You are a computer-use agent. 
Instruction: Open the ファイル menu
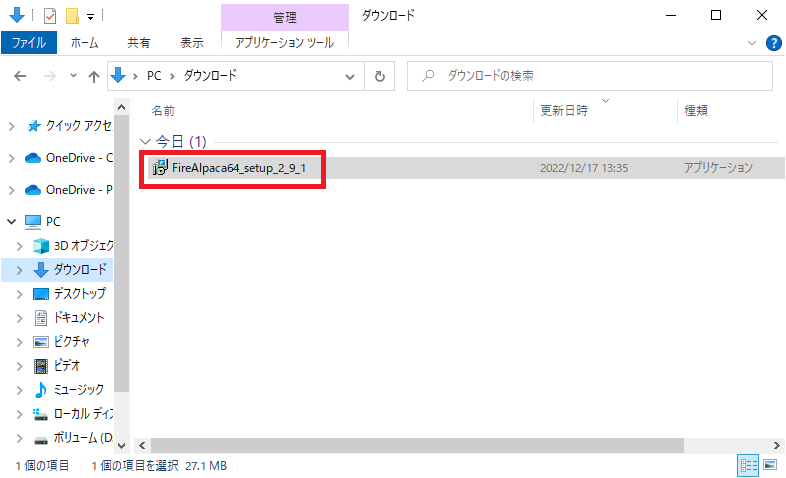pyautogui.click(x=29, y=43)
